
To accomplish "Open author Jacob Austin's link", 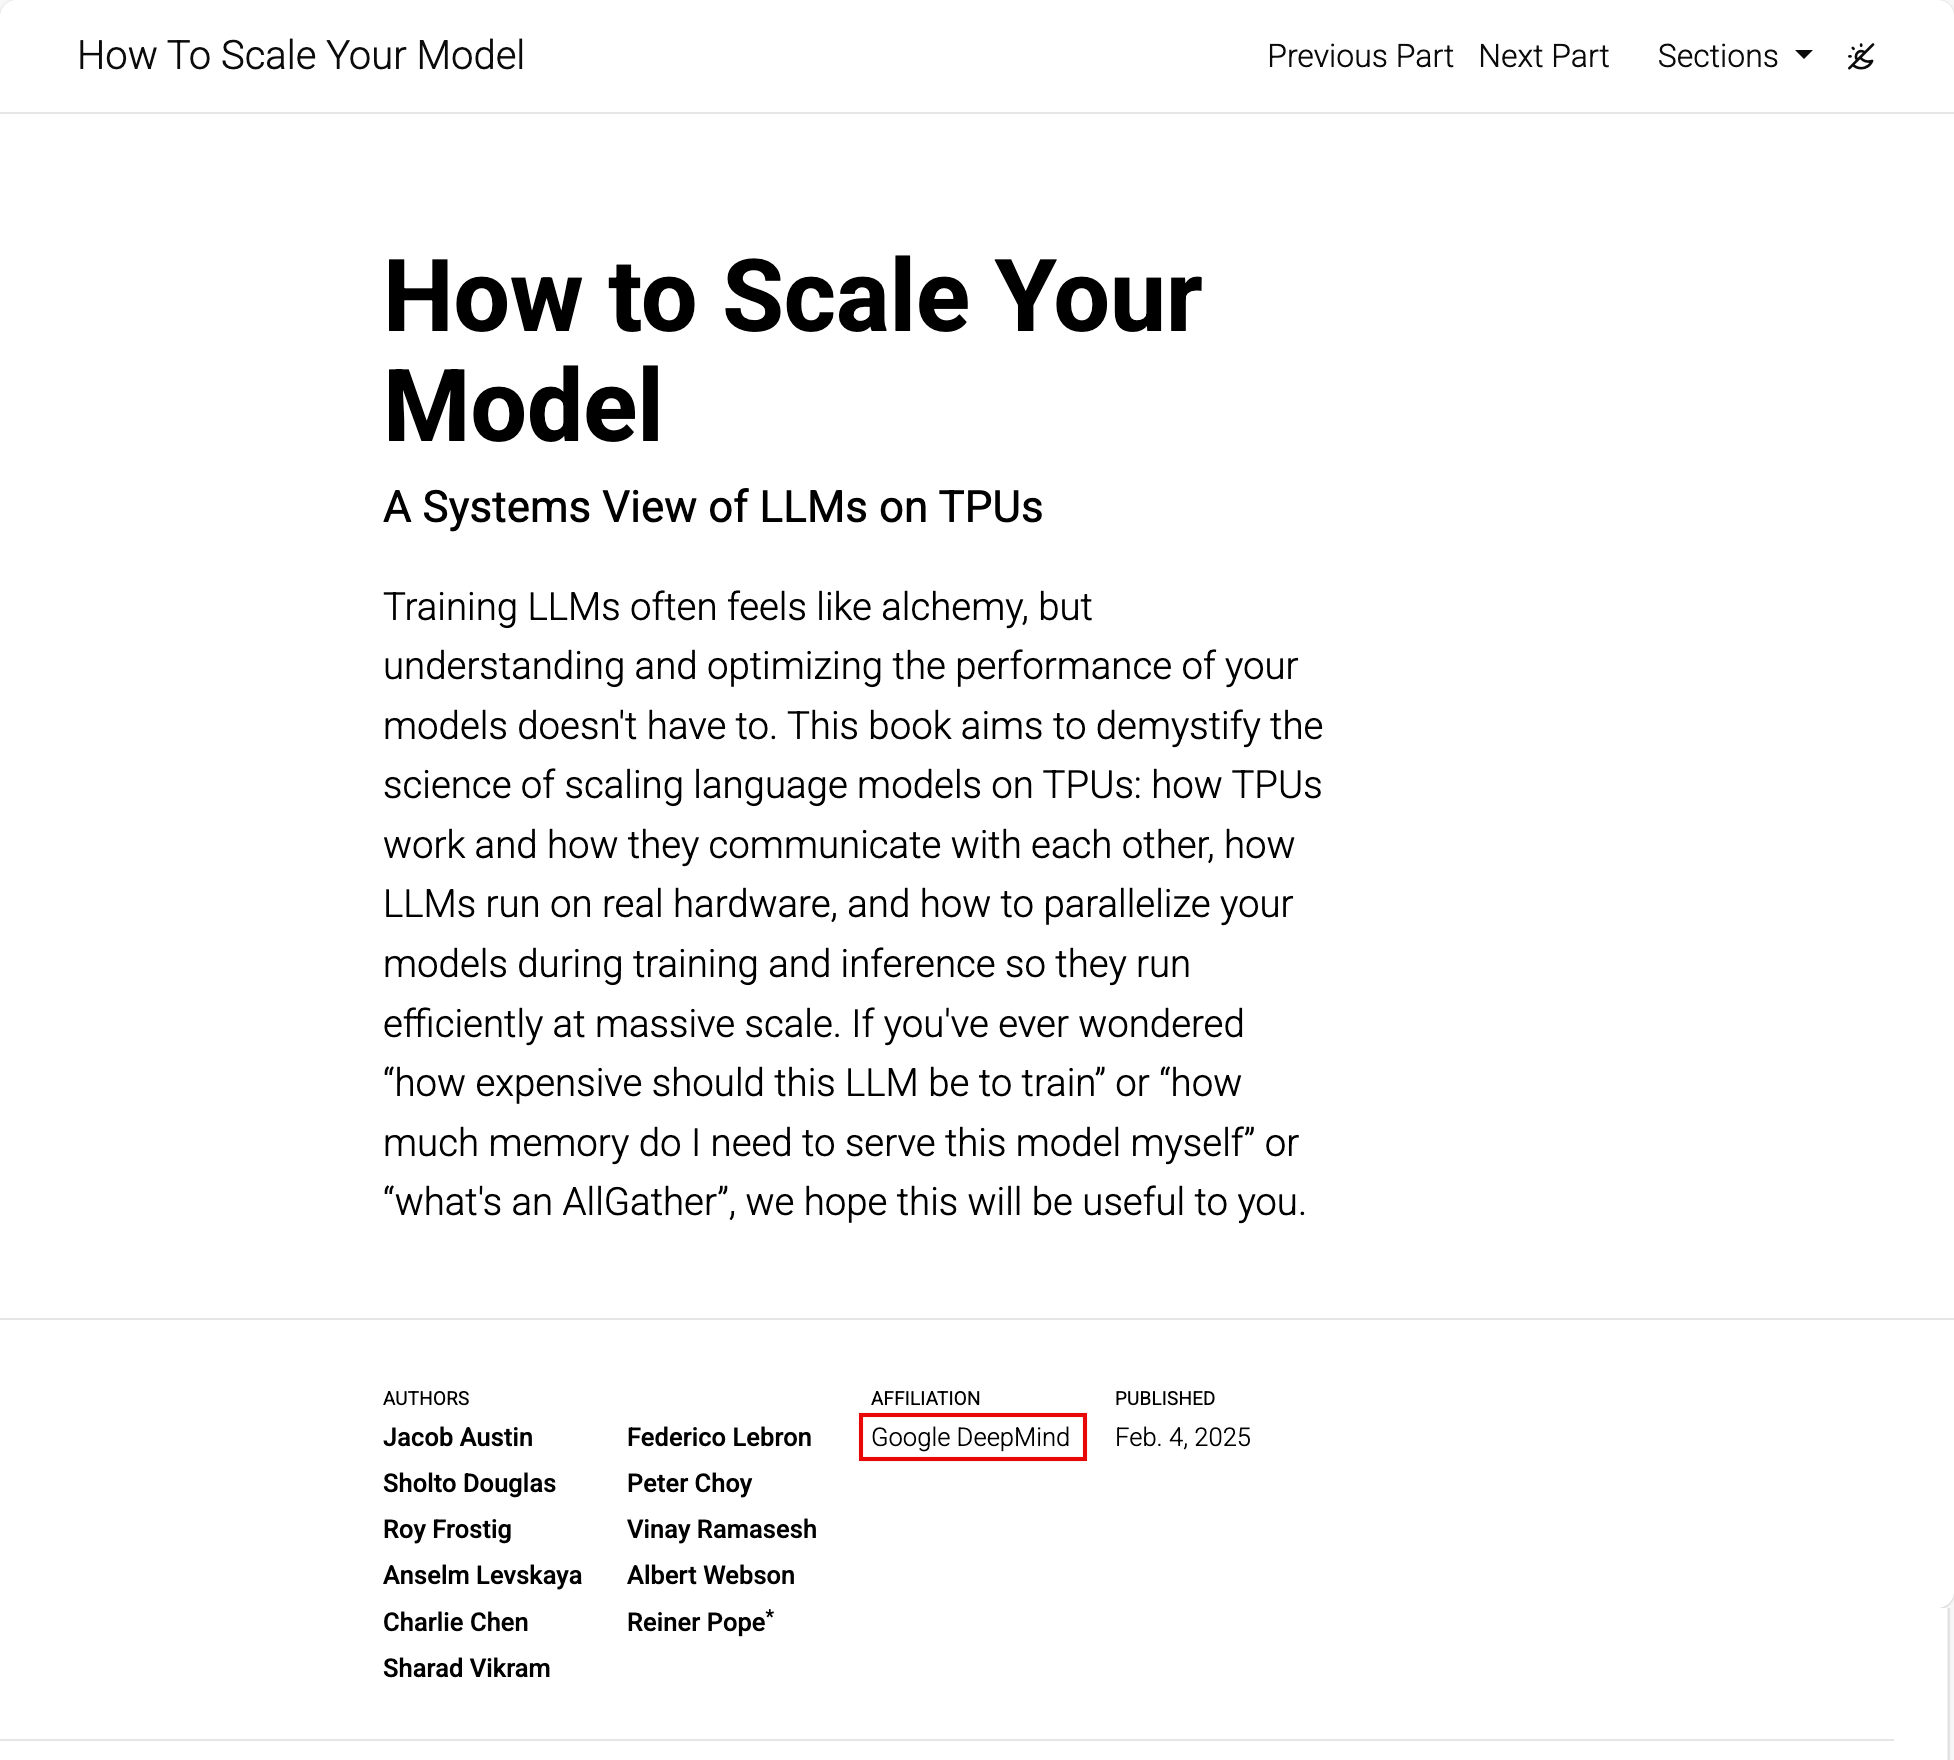I will (x=458, y=1437).
